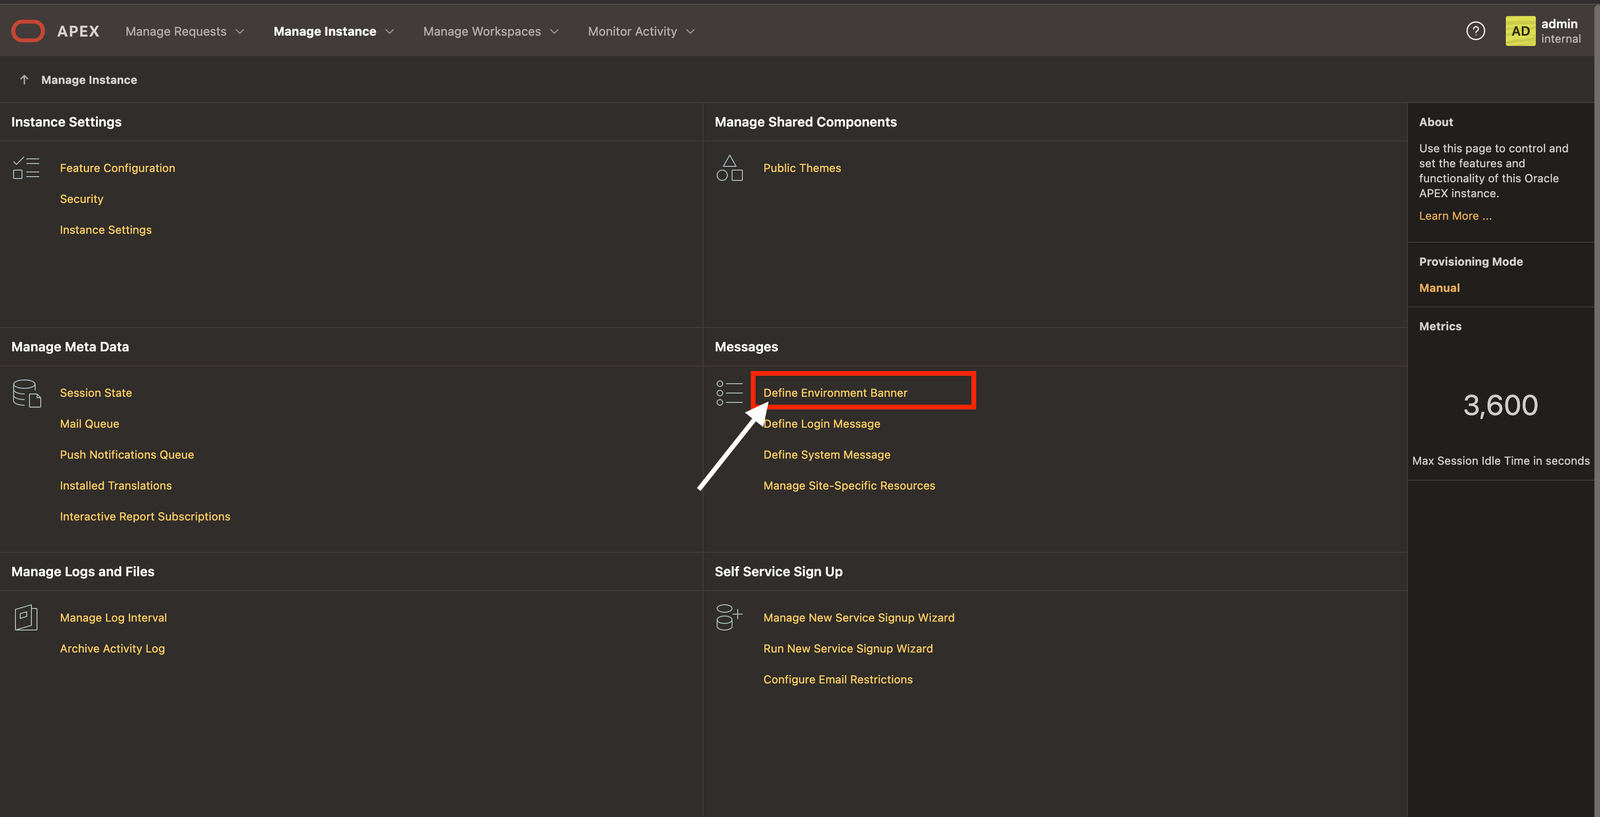The height and width of the screenshot is (817, 1600).
Task: Click the Manage Meta Data database icon
Action: 26,393
